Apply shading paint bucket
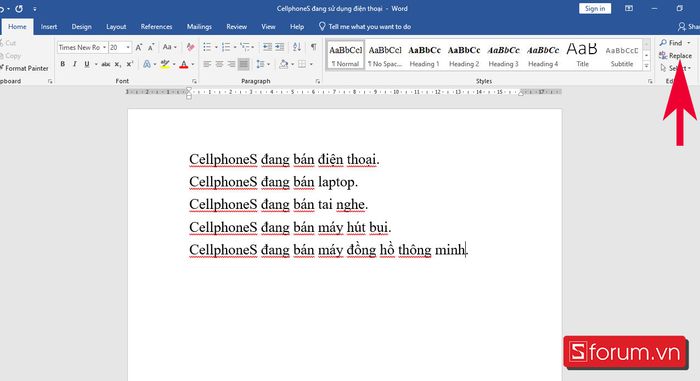This screenshot has width=700, height=381. click(x=283, y=64)
